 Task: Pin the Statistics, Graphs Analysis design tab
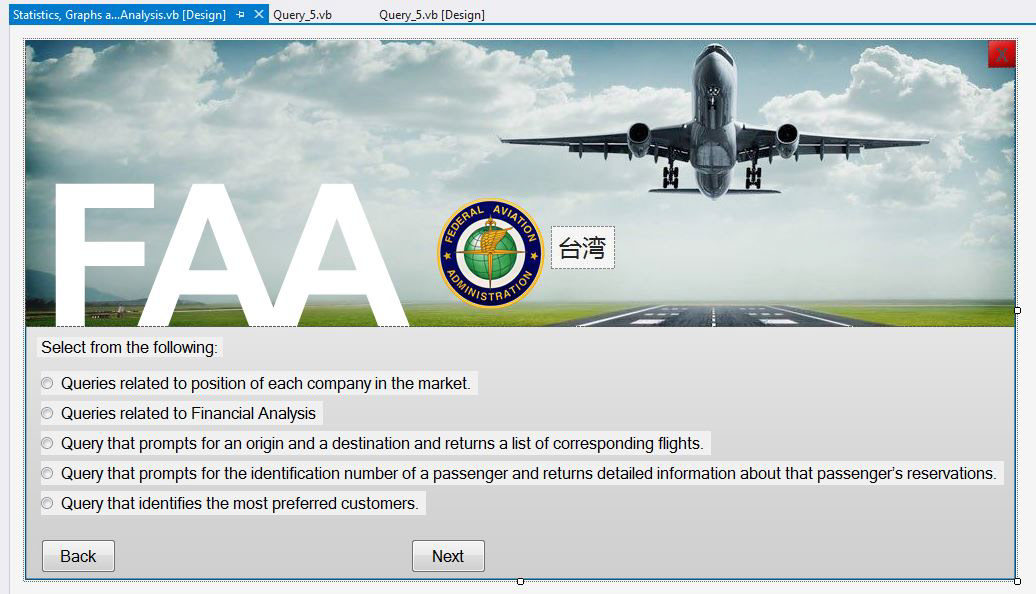(241, 15)
